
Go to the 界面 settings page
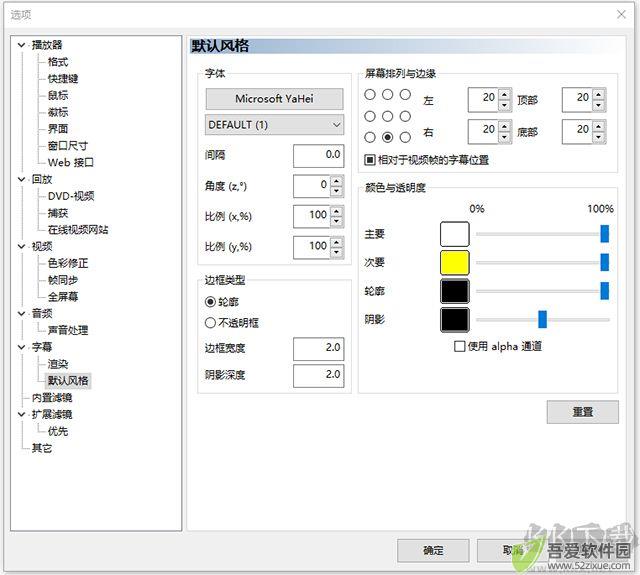point(58,129)
